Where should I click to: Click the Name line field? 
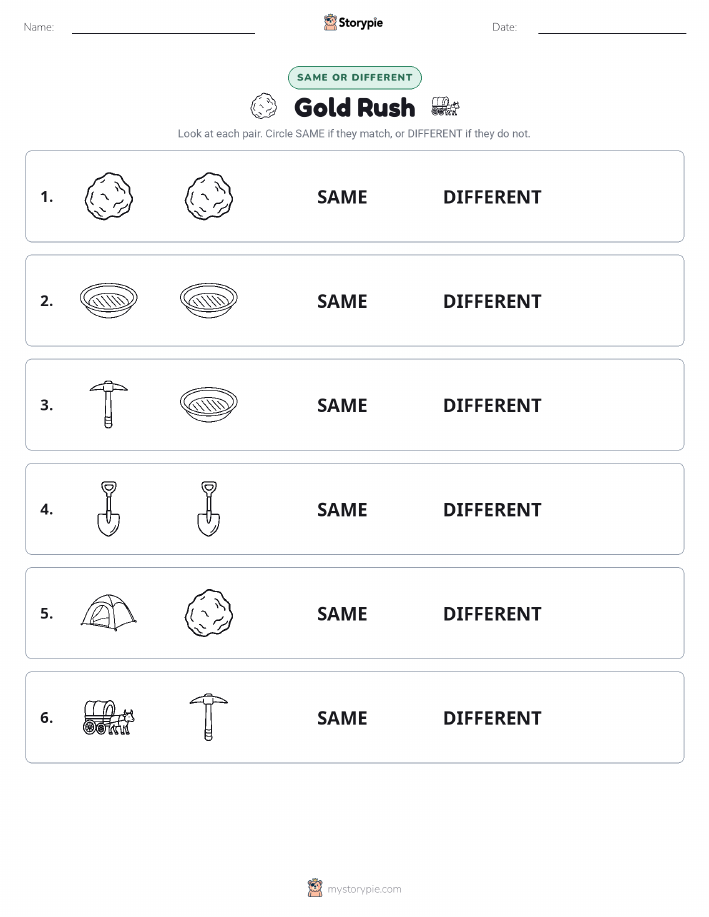click(163, 27)
